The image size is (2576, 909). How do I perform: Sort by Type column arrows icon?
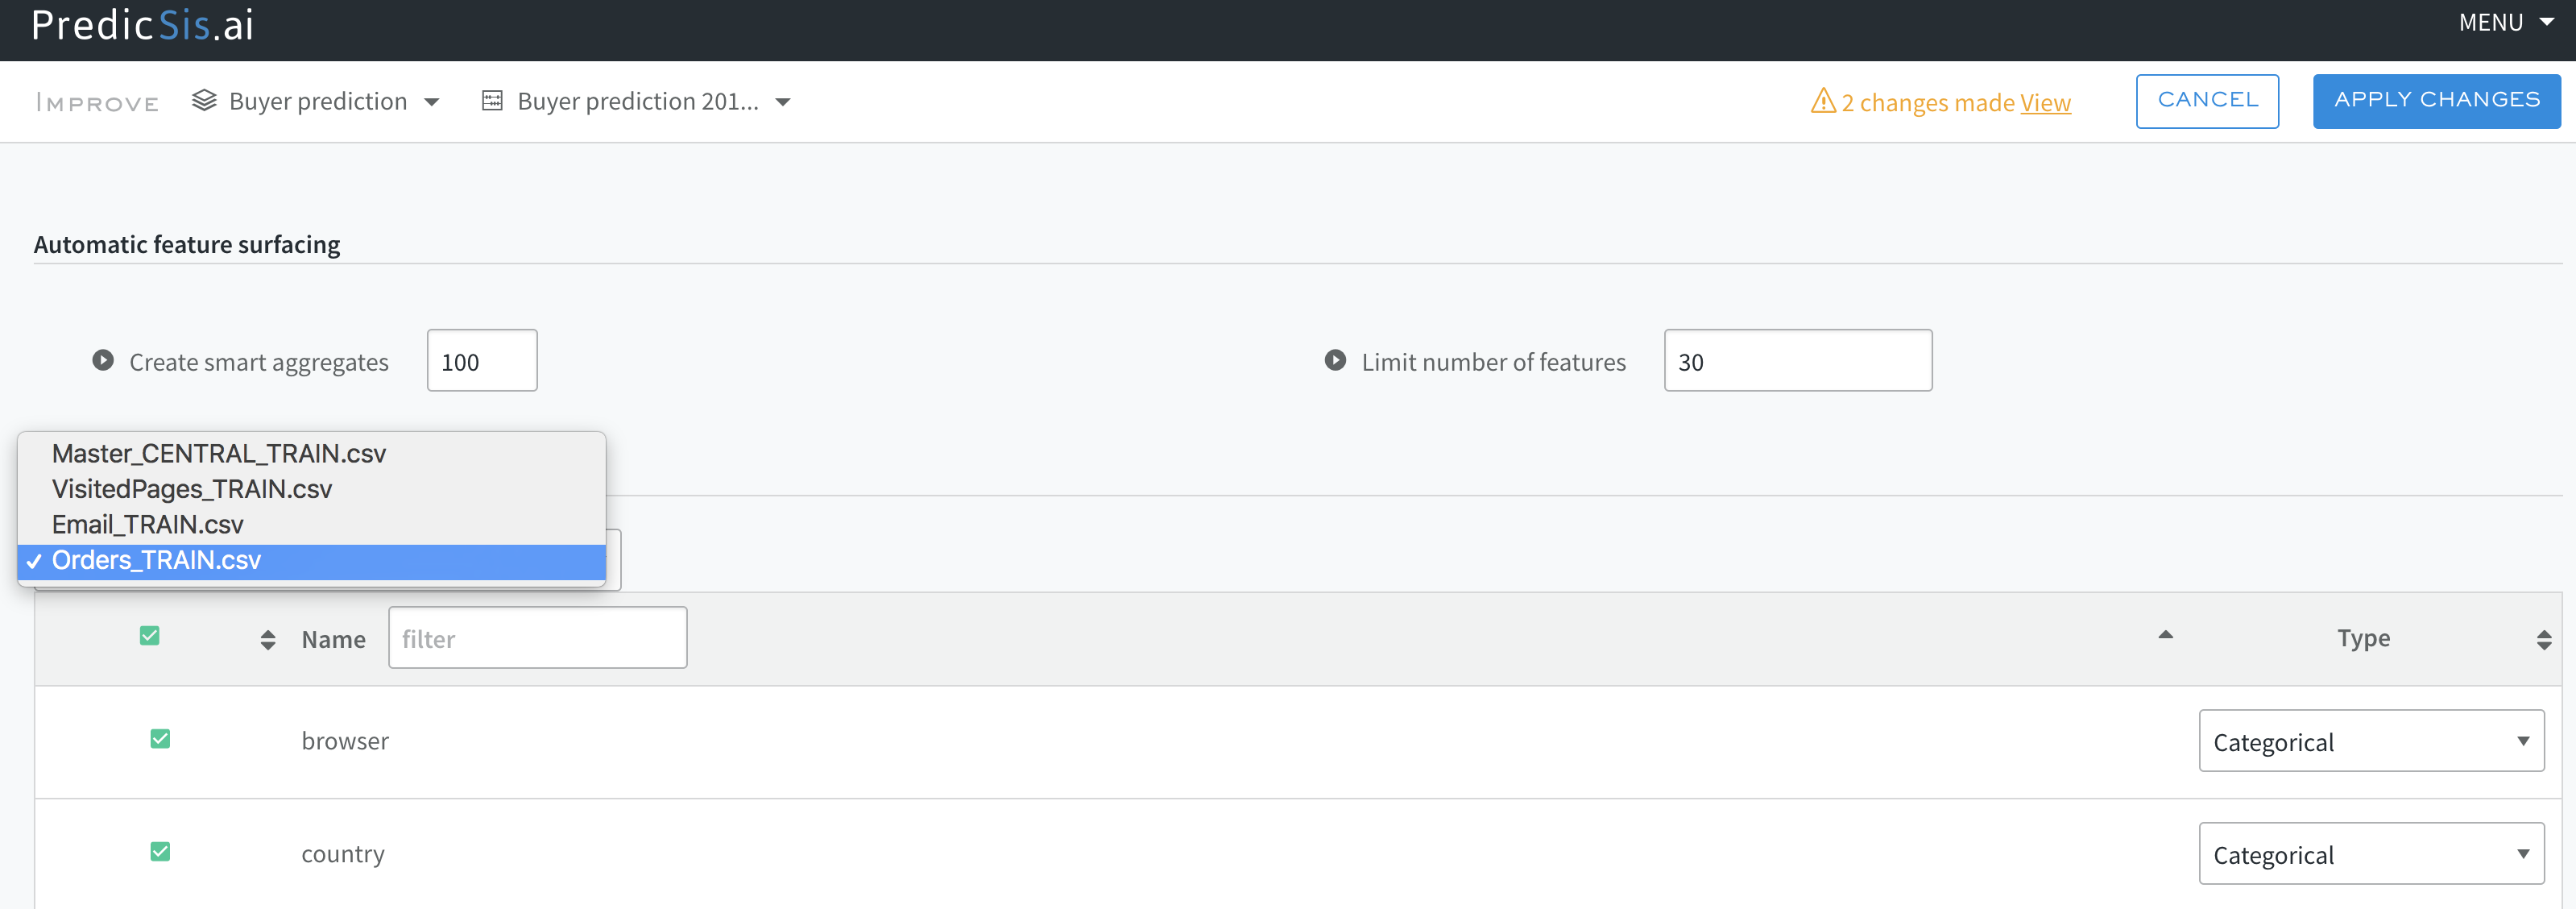point(2544,640)
